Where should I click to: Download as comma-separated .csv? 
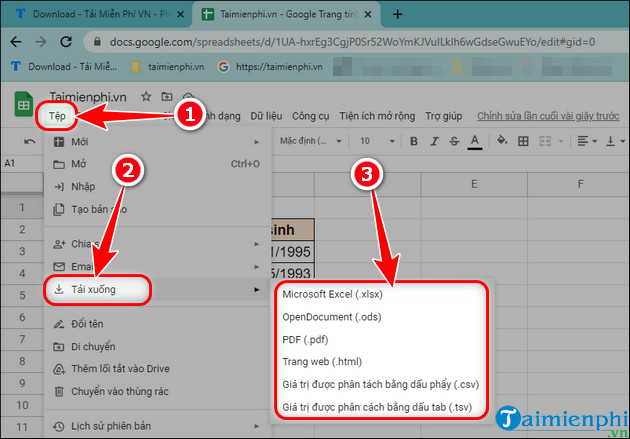point(382,384)
